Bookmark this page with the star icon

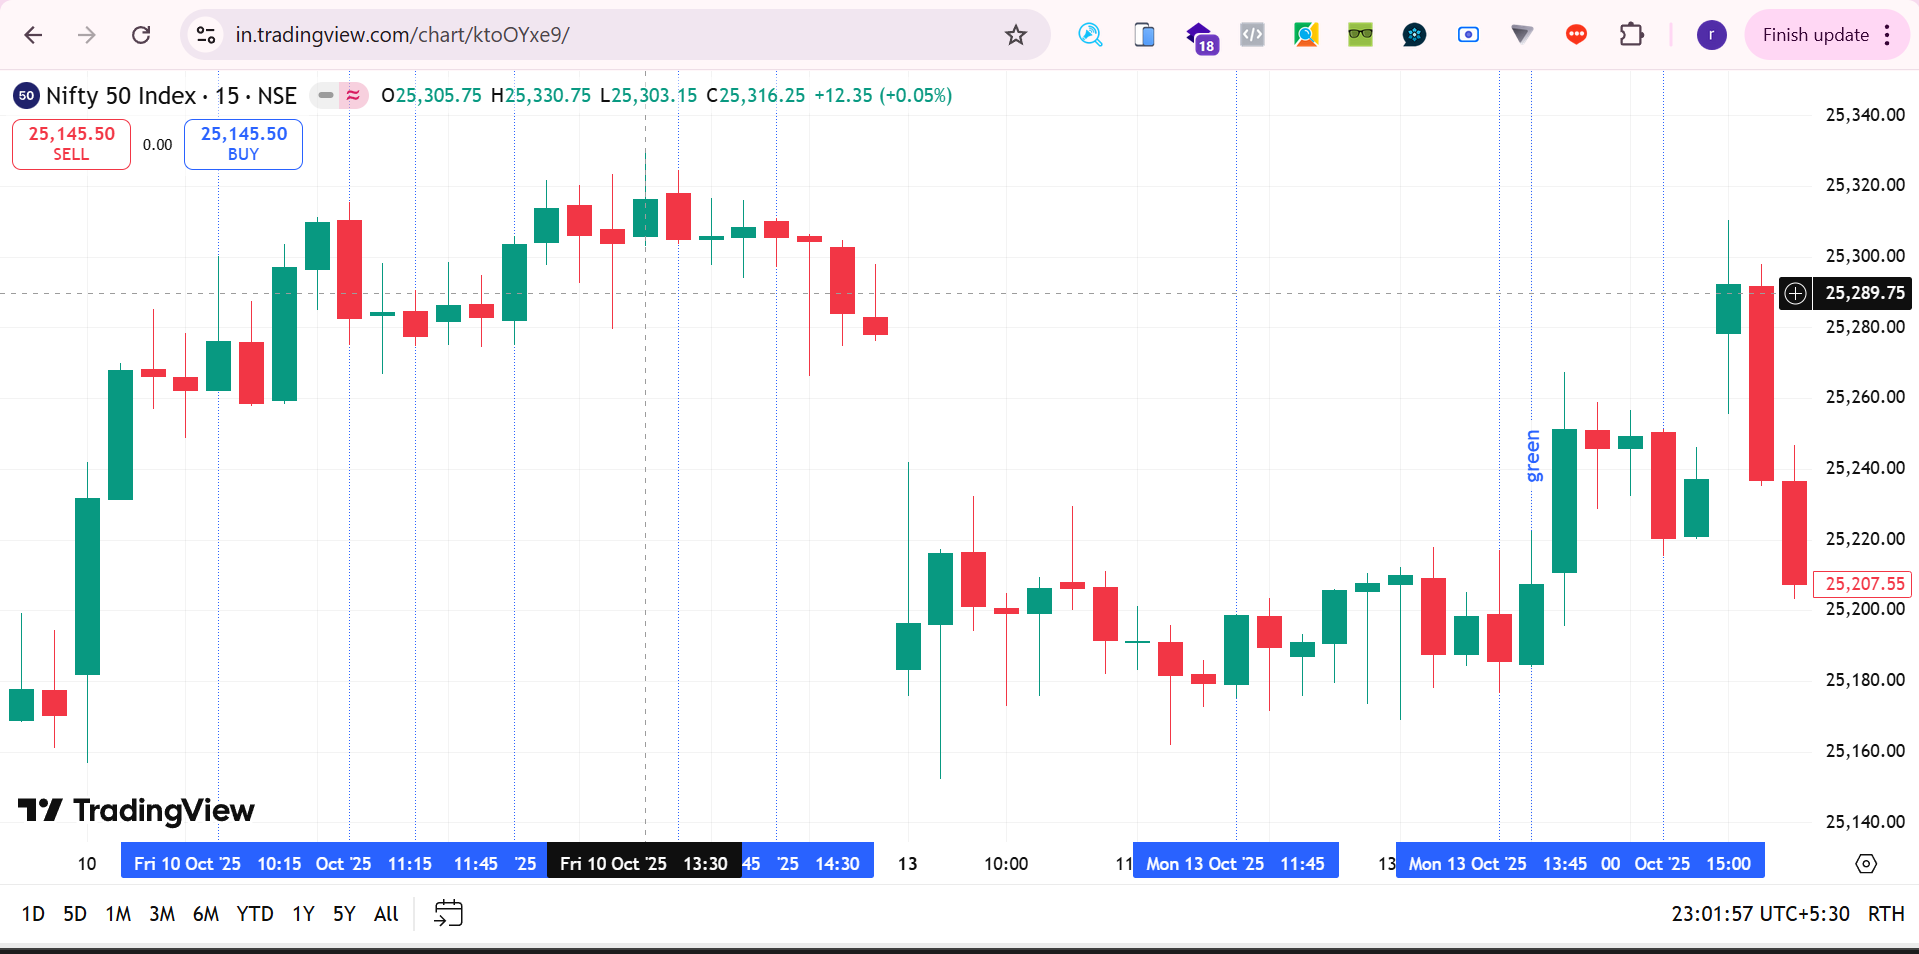coord(1015,35)
